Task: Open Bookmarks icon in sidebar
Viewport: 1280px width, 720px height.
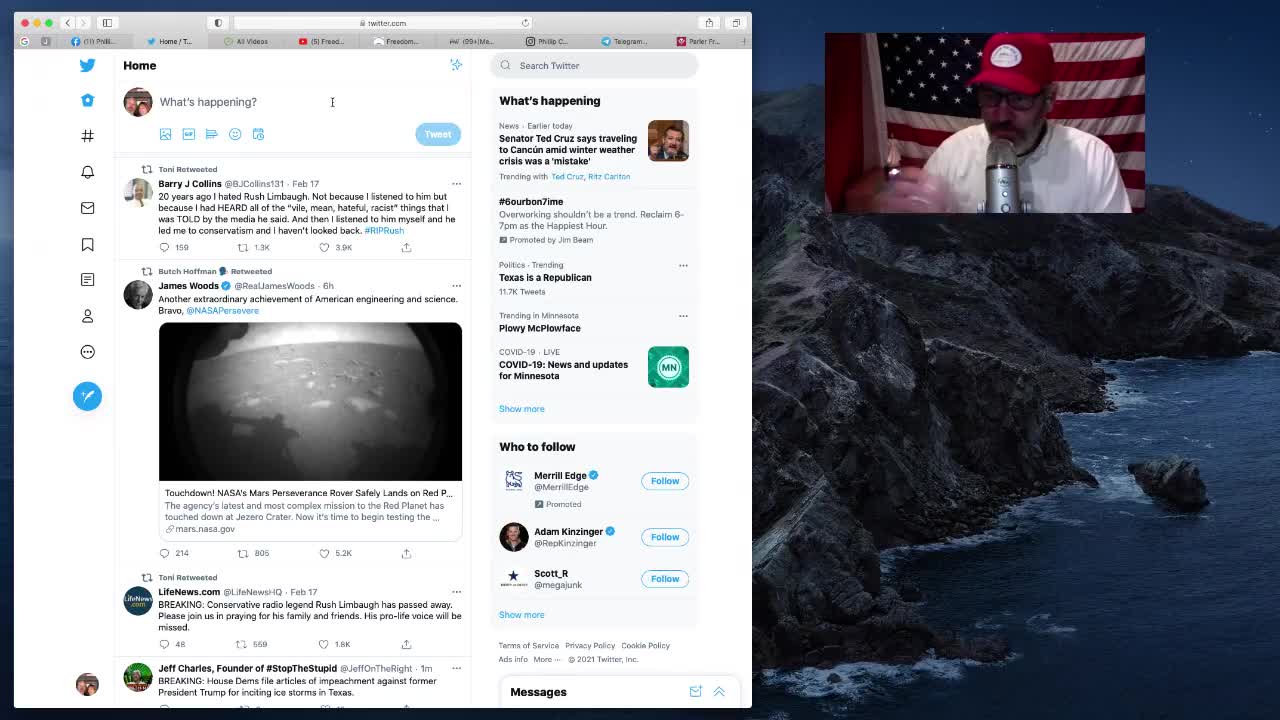Action: pyautogui.click(x=87, y=244)
